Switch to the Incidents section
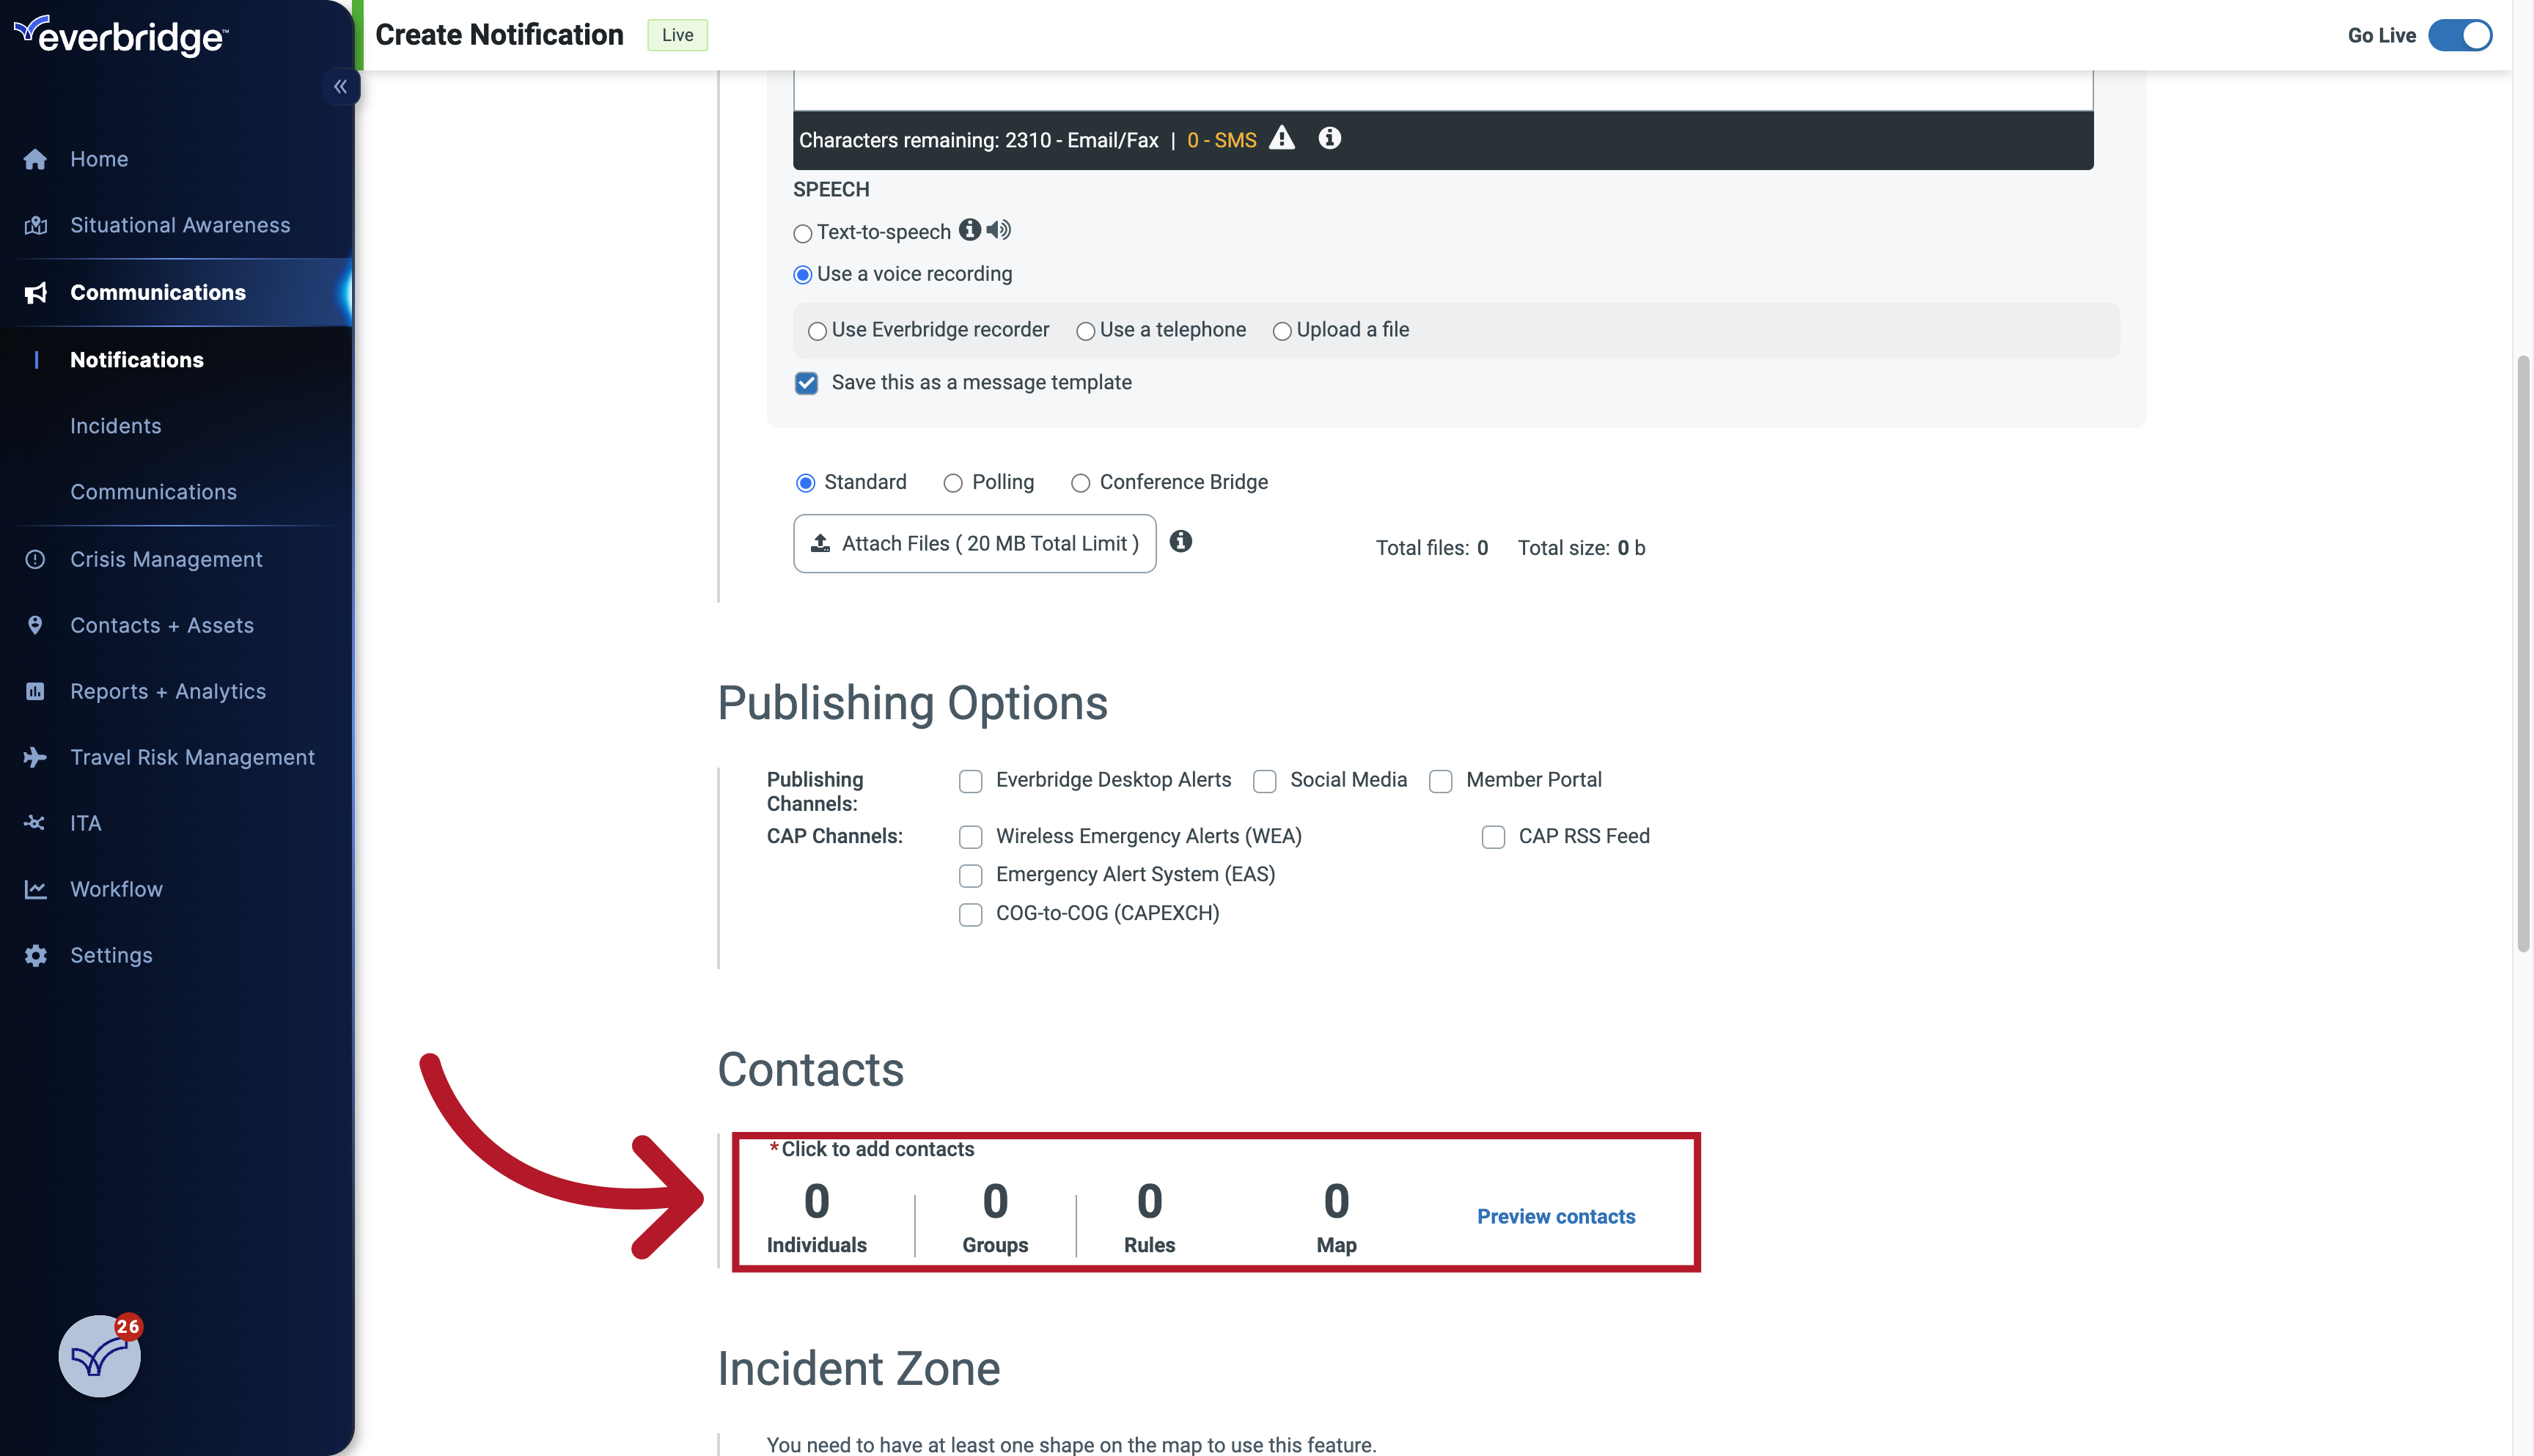The height and width of the screenshot is (1456, 2534). pos(116,425)
